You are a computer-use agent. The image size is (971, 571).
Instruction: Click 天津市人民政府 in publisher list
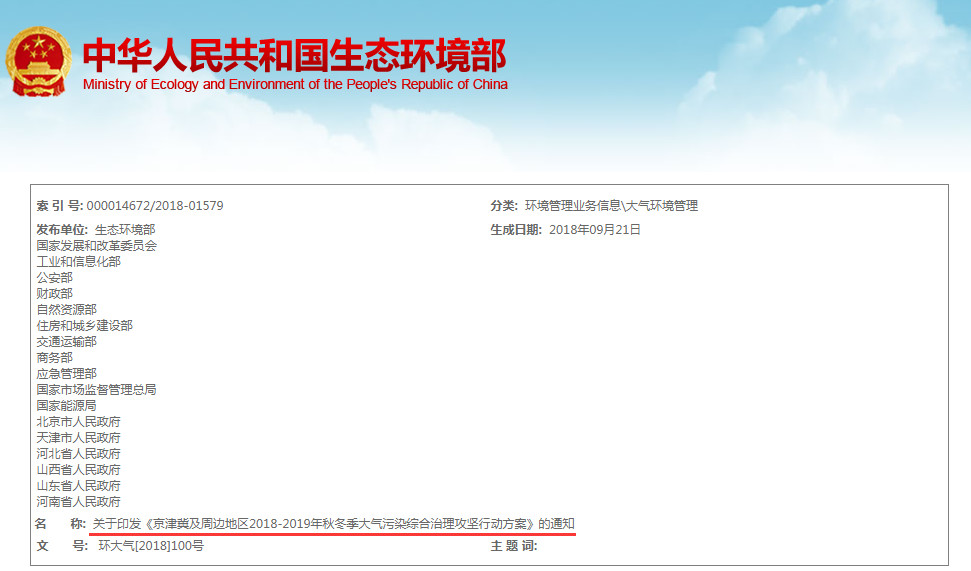[x=79, y=438]
